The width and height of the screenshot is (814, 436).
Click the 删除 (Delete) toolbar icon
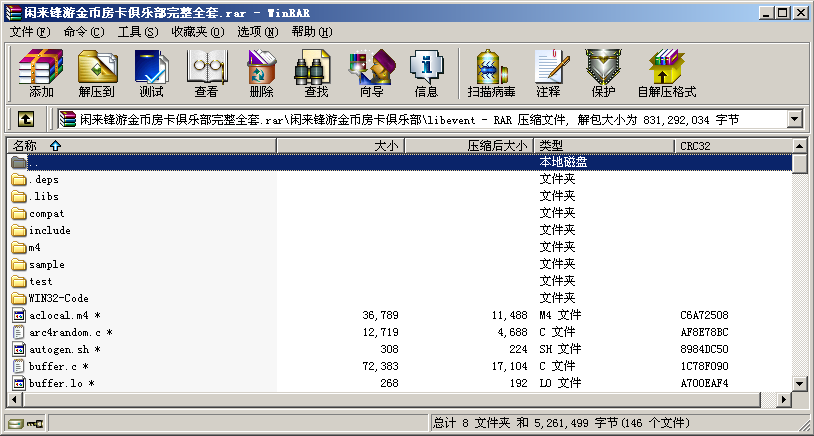pyautogui.click(x=261, y=73)
